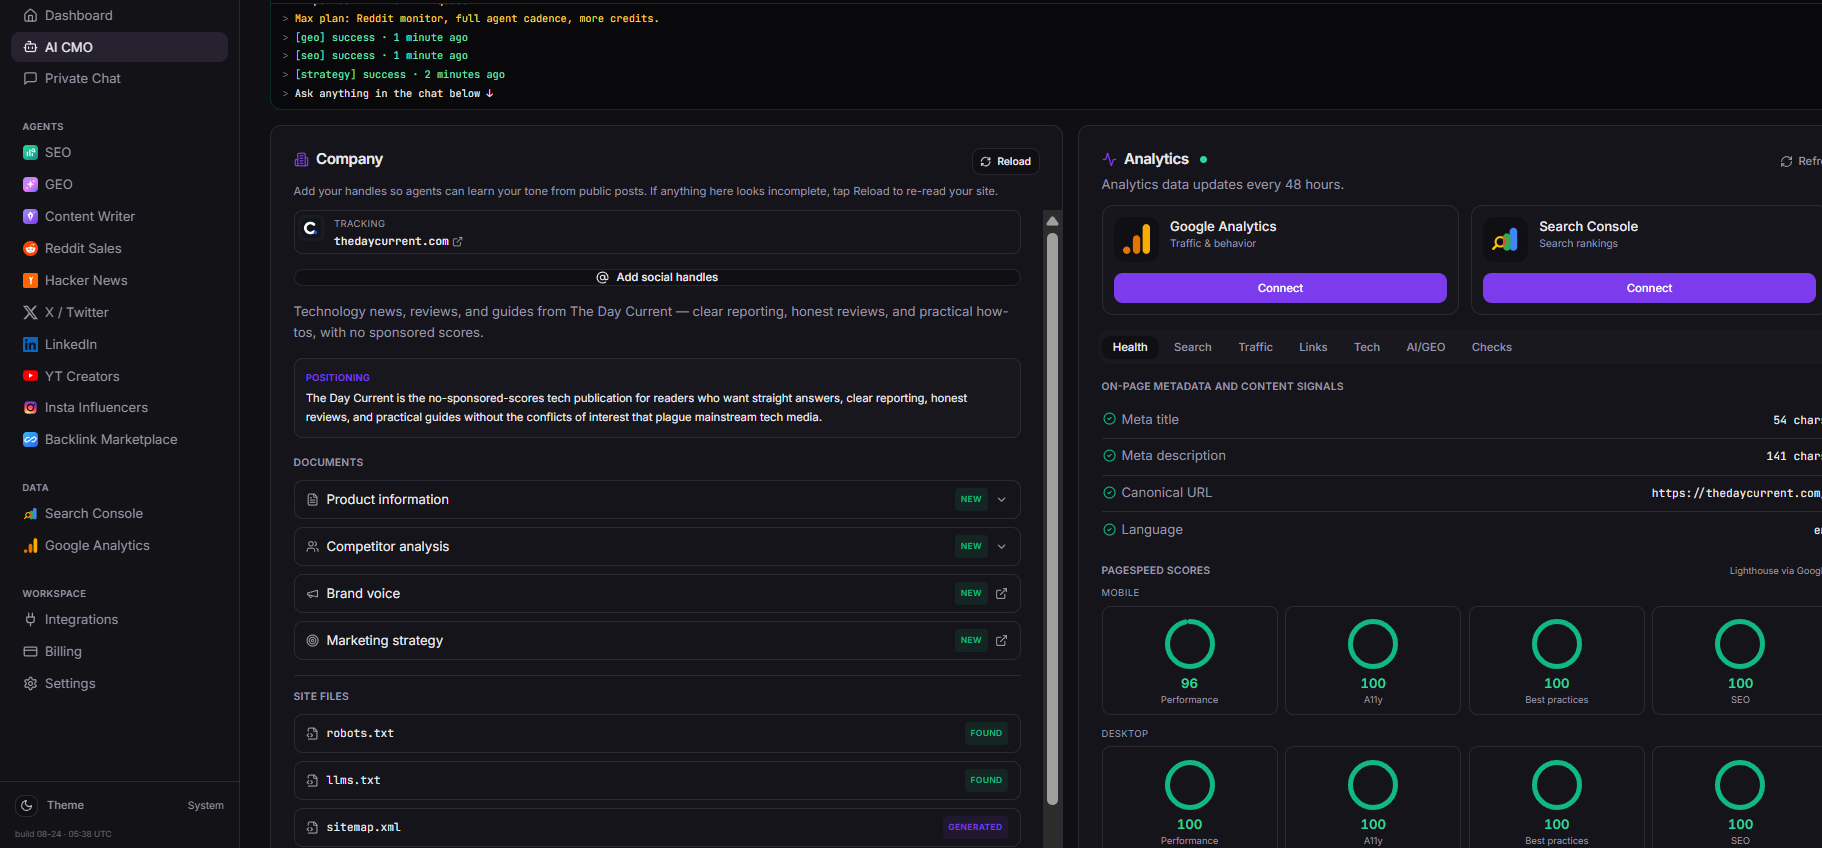Click the TRACKING thedaycurrent.com field
The height and width of the screenshot is (848, 1822).
[657, 232]
